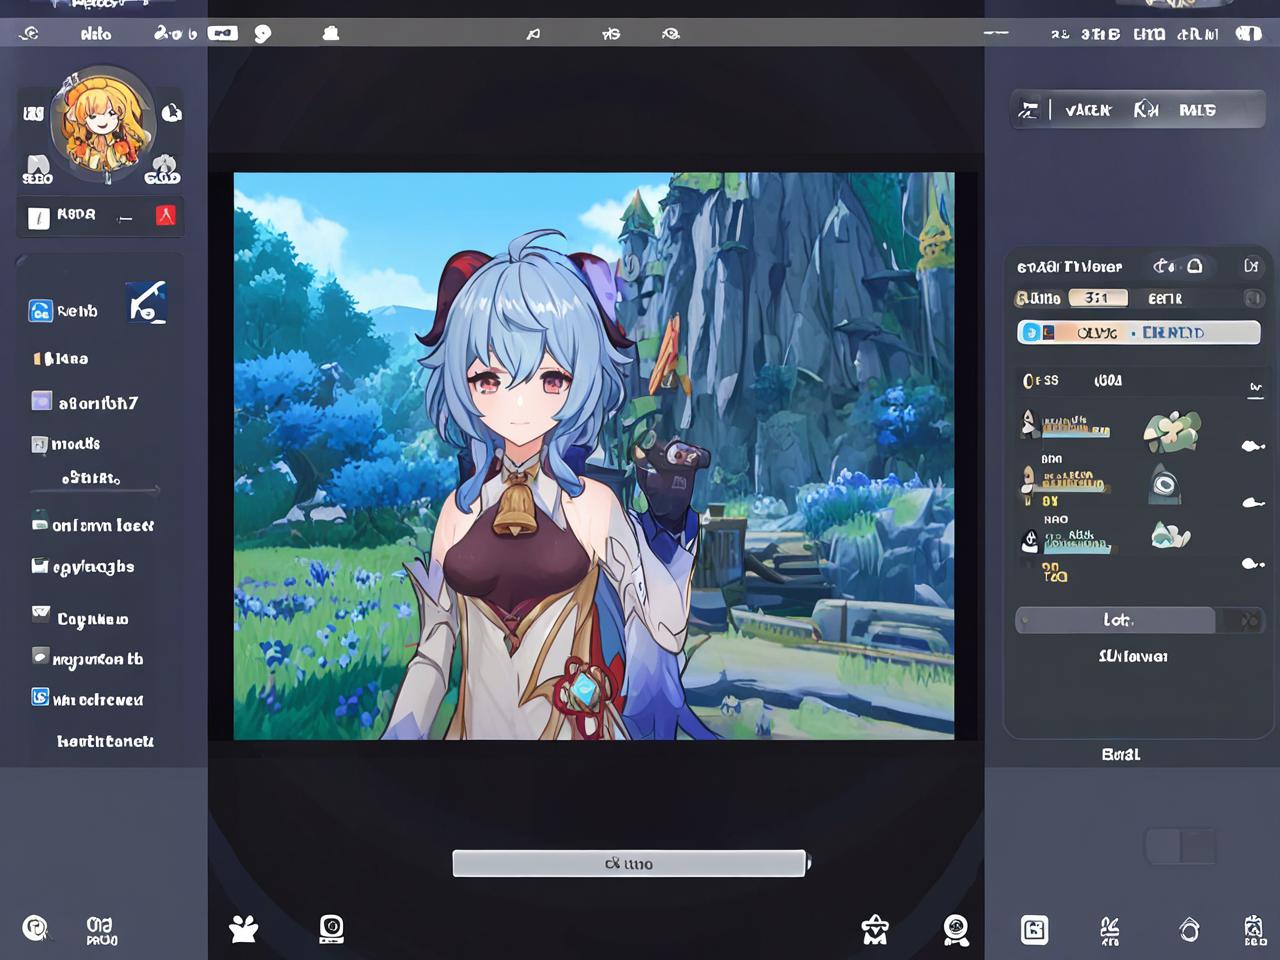This screenshot has height=960, width=1280.
Task: Click the pouch icon in bottom bar
Action: (1189, 930)
